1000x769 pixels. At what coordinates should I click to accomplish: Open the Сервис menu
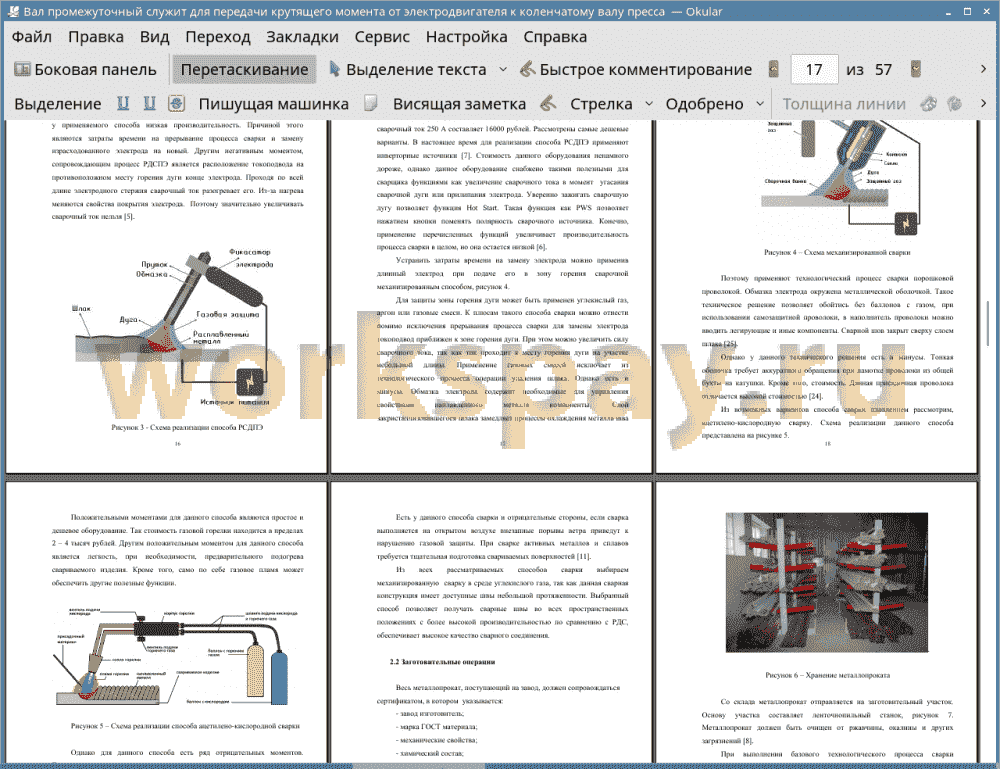tap(382, 36)
